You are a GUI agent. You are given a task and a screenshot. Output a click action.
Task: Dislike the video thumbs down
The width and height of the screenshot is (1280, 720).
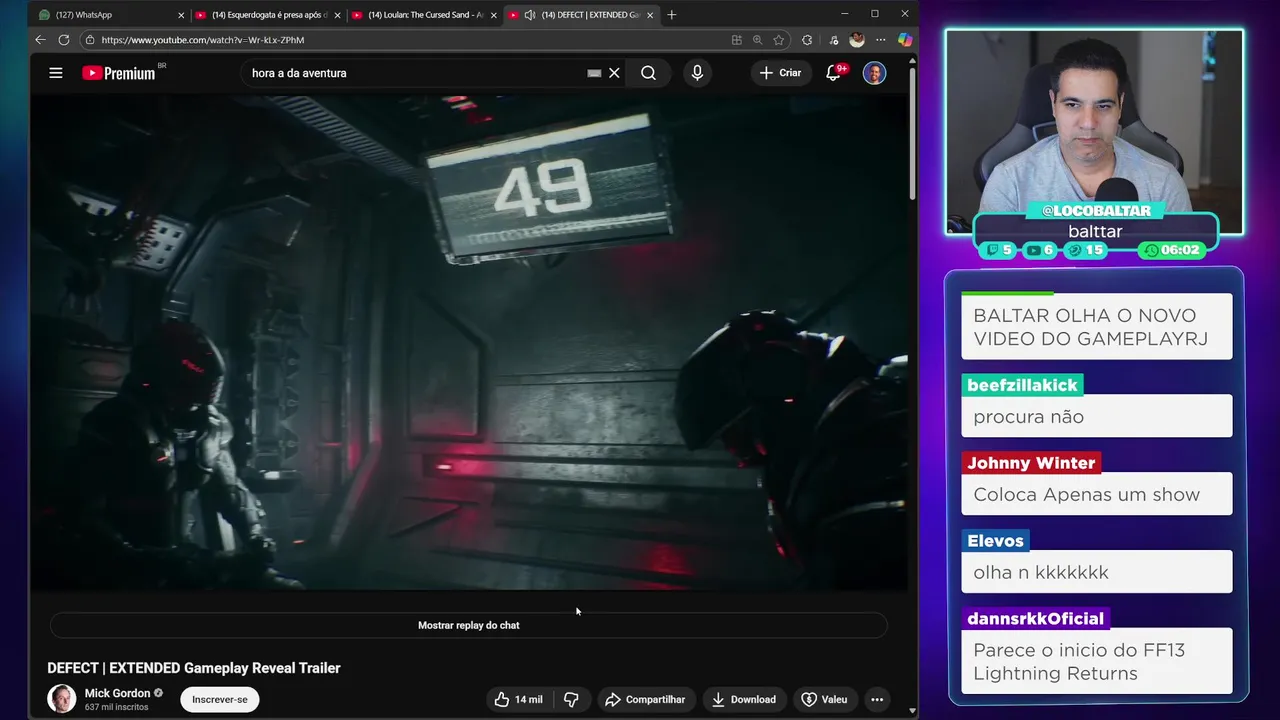pyautogui.click(x=571, y=700)
